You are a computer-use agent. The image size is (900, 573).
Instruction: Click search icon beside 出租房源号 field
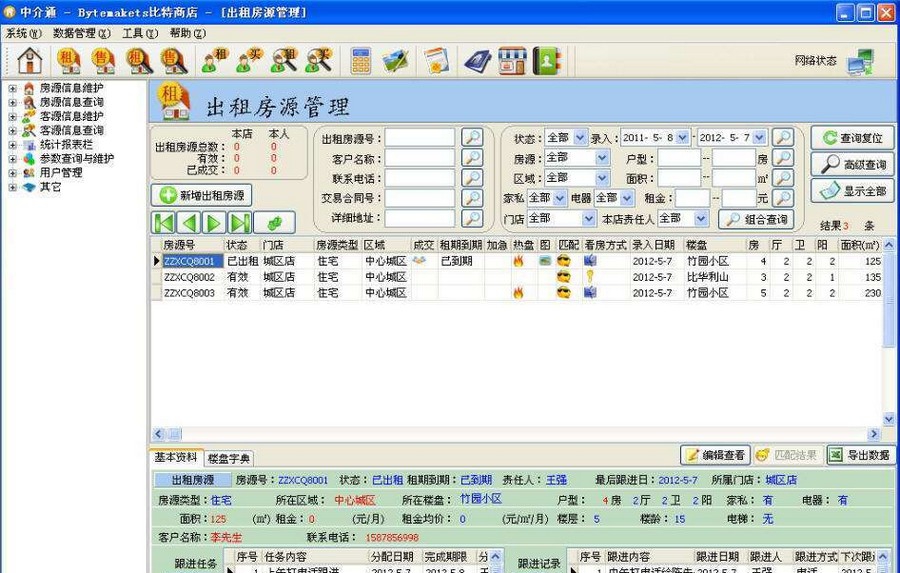[x=471, y=138]
